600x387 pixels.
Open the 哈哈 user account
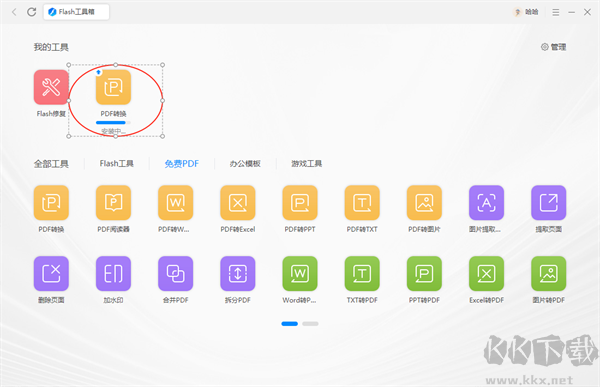point(526,12)
